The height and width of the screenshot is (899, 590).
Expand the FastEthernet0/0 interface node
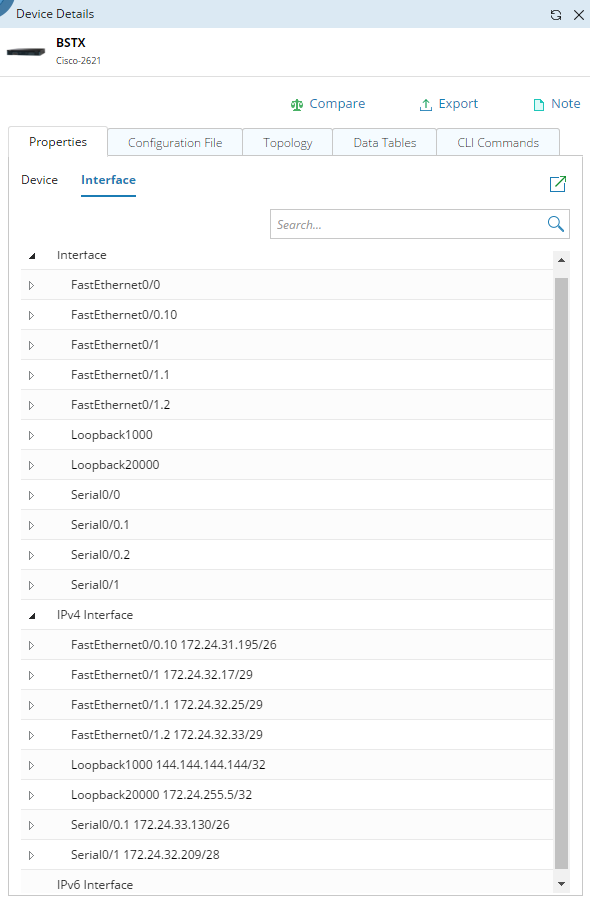[32, 285]
